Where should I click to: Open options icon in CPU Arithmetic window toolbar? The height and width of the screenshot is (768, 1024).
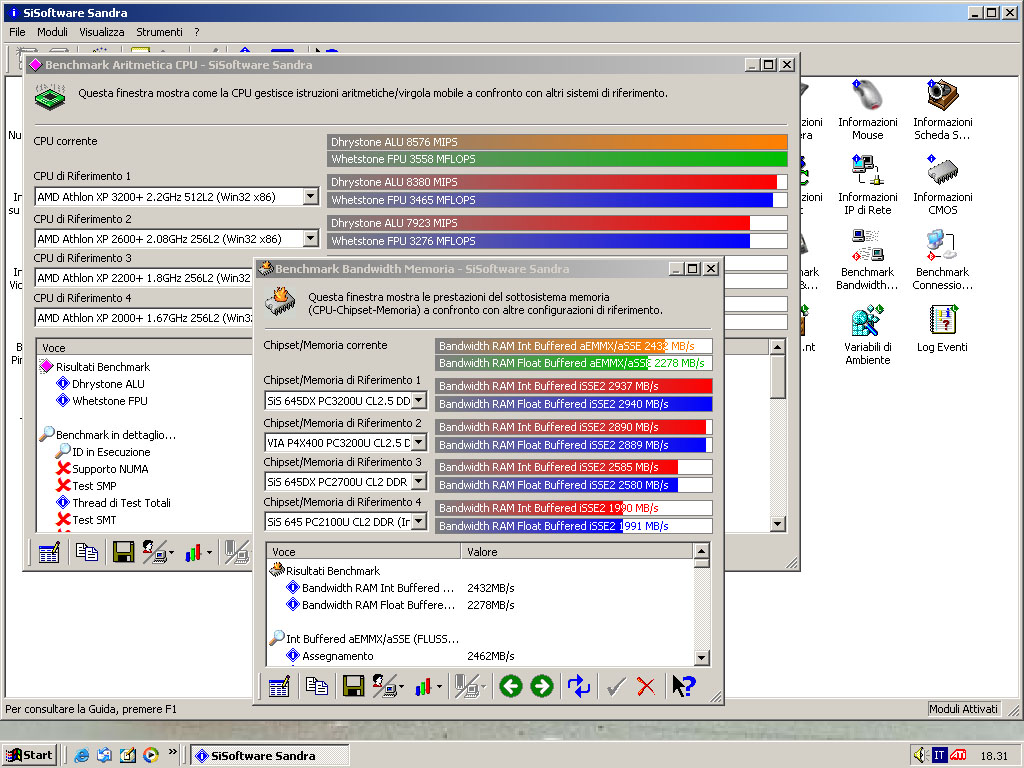tap(49, 553)
